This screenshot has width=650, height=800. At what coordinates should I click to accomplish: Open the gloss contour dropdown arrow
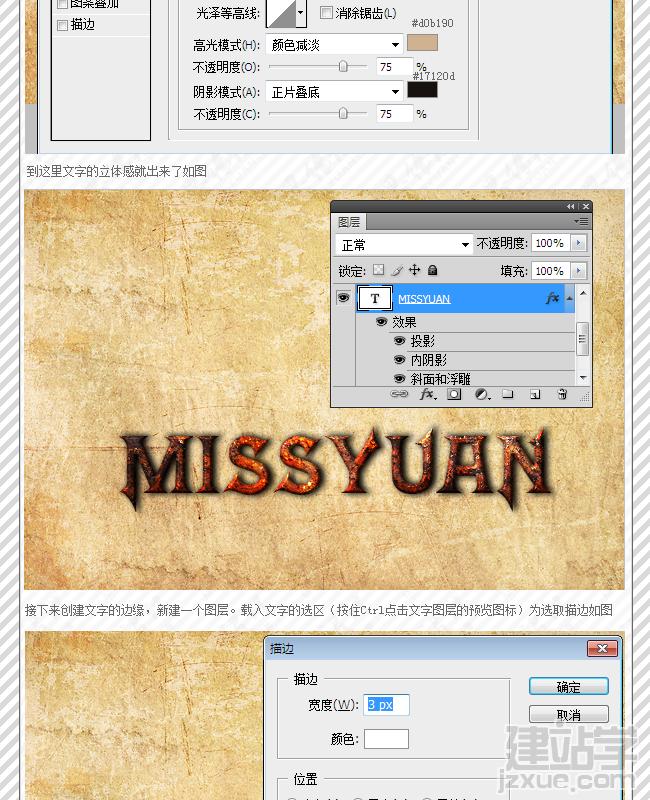(301, 14)
